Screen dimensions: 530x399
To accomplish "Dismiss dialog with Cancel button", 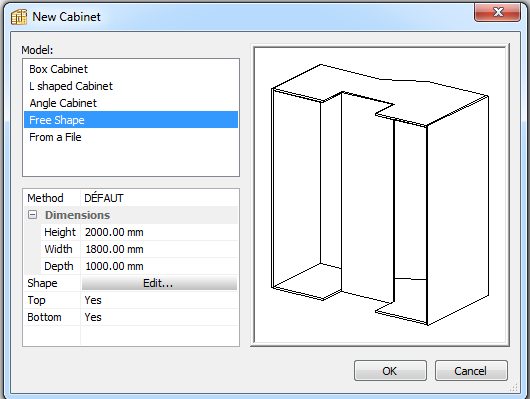I will coord(471,371).
